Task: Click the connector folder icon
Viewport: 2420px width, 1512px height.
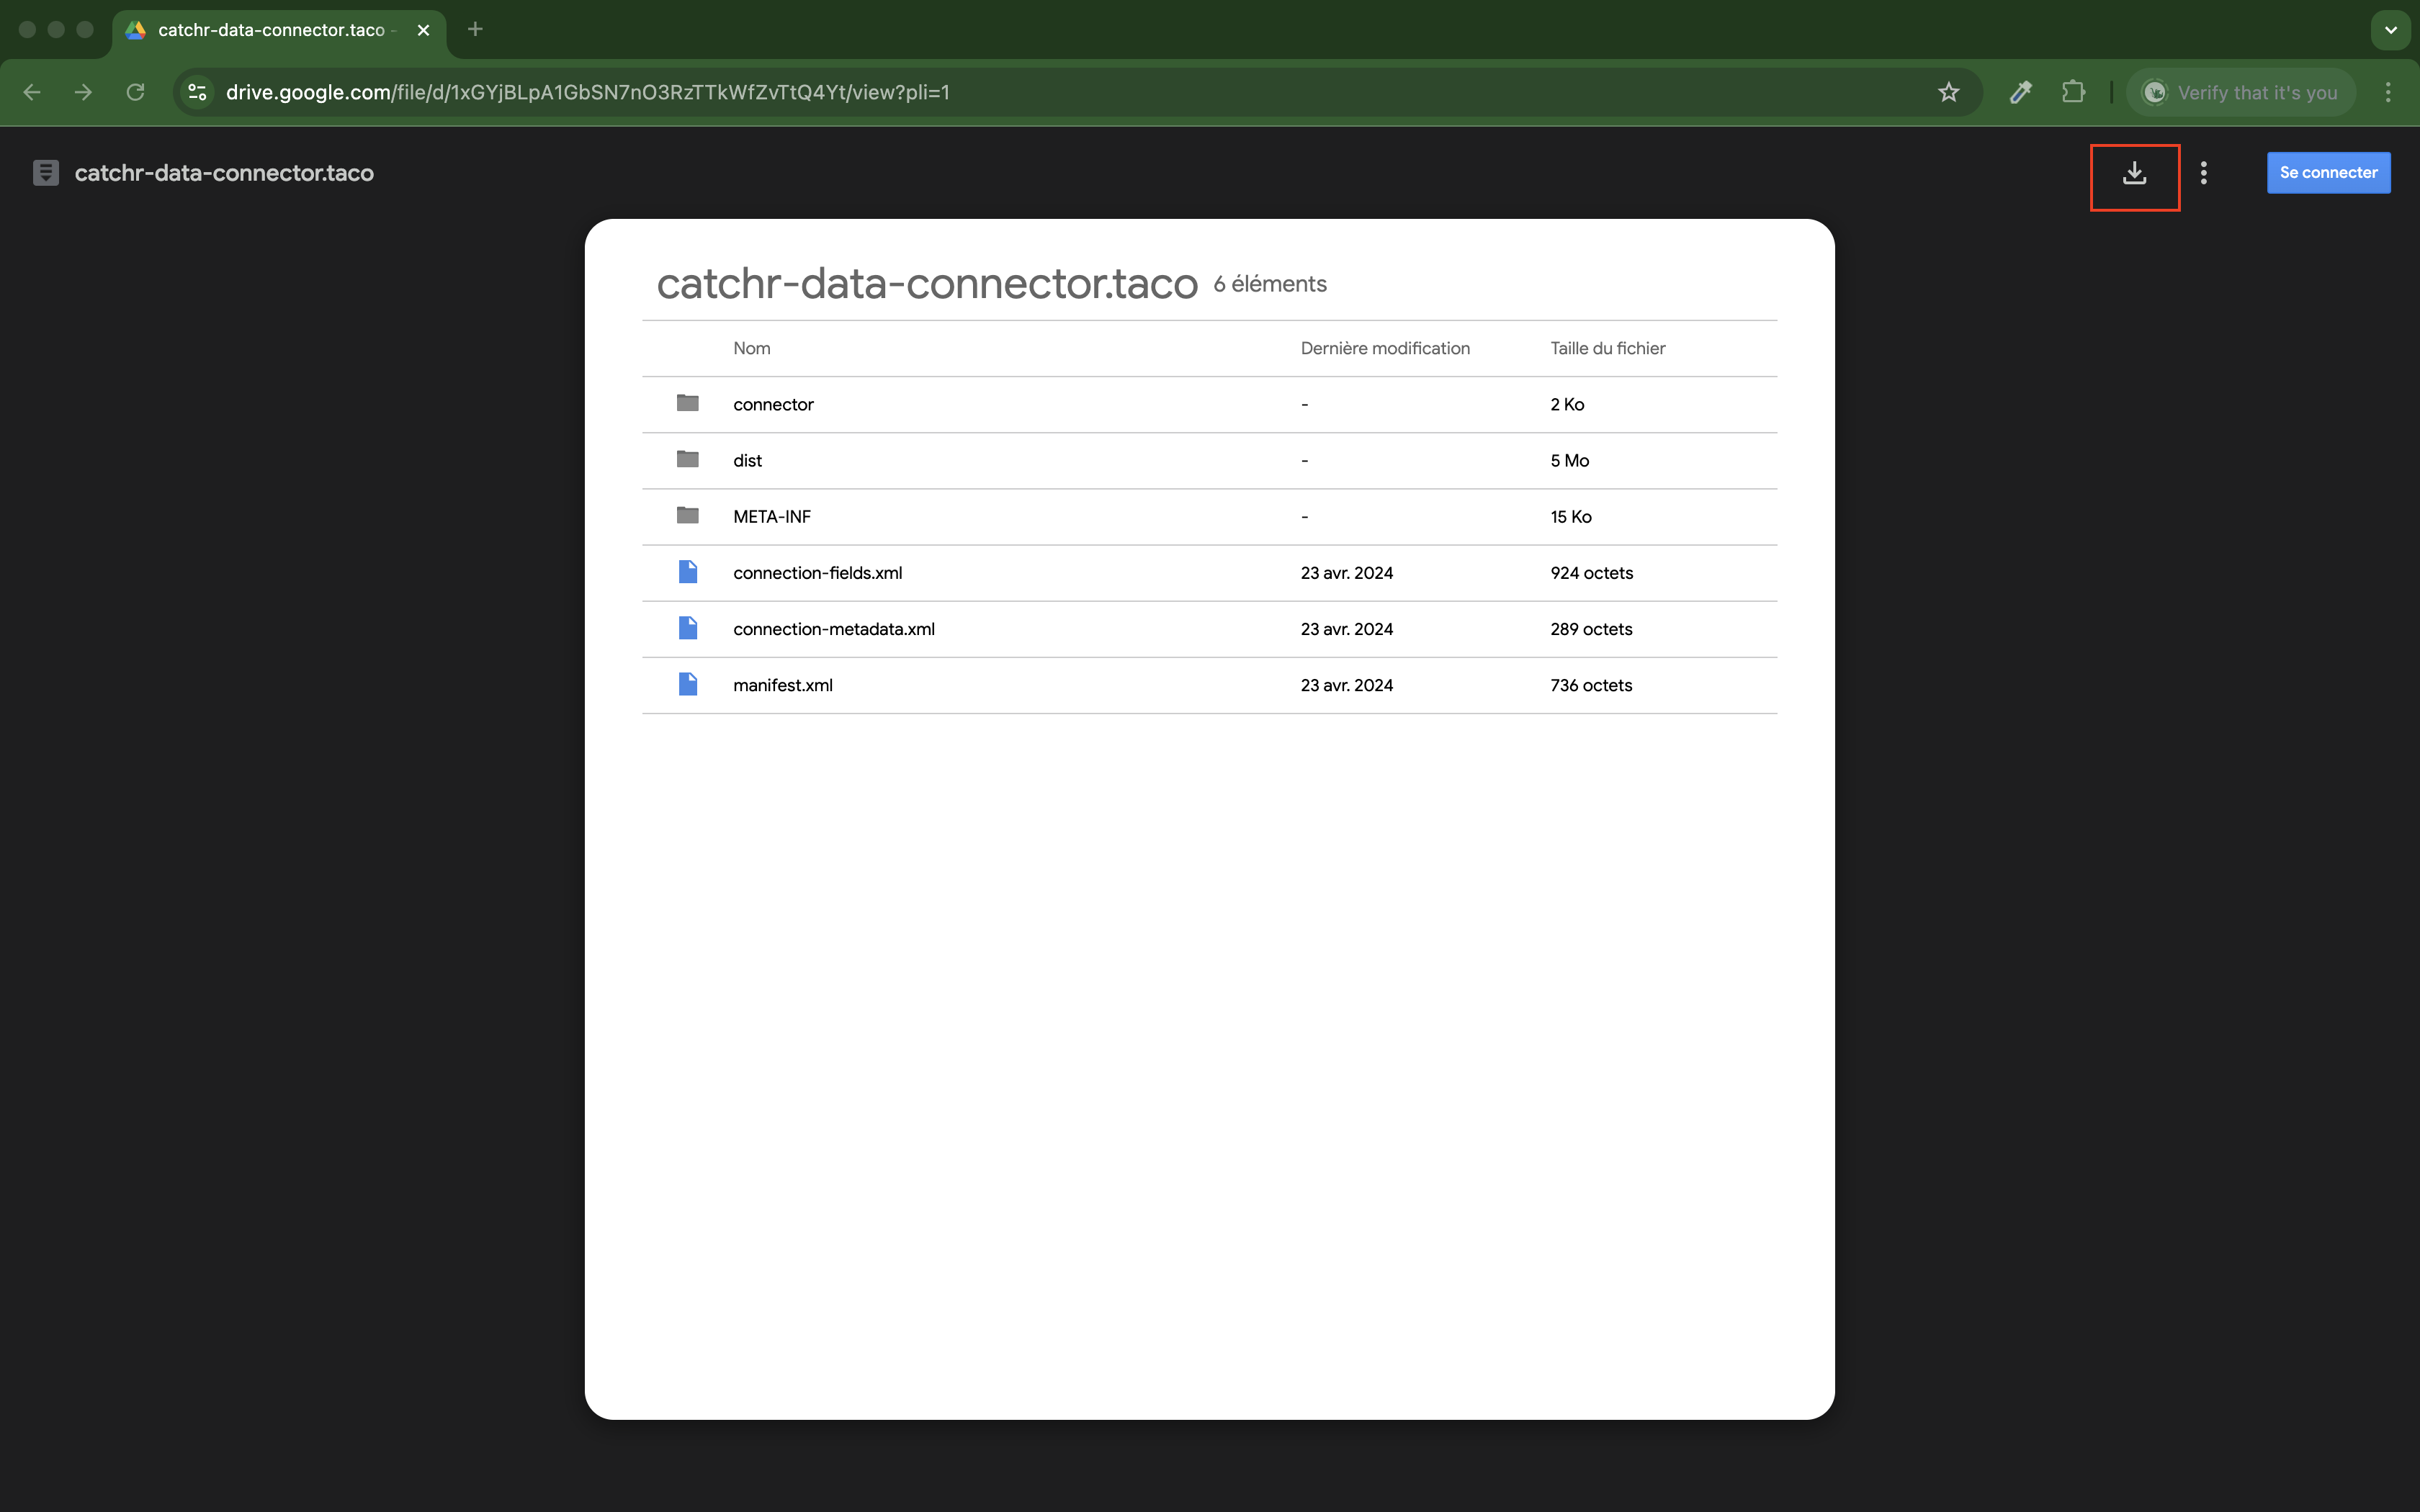Action: 687,403
